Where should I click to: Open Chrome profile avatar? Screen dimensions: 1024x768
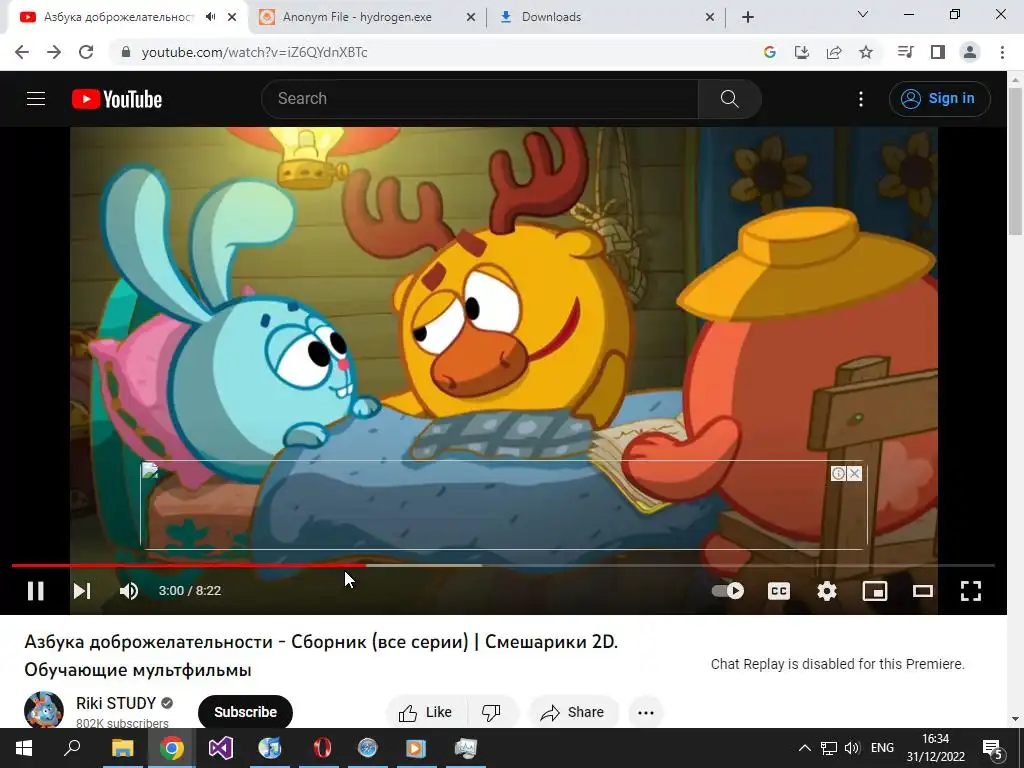970,52
